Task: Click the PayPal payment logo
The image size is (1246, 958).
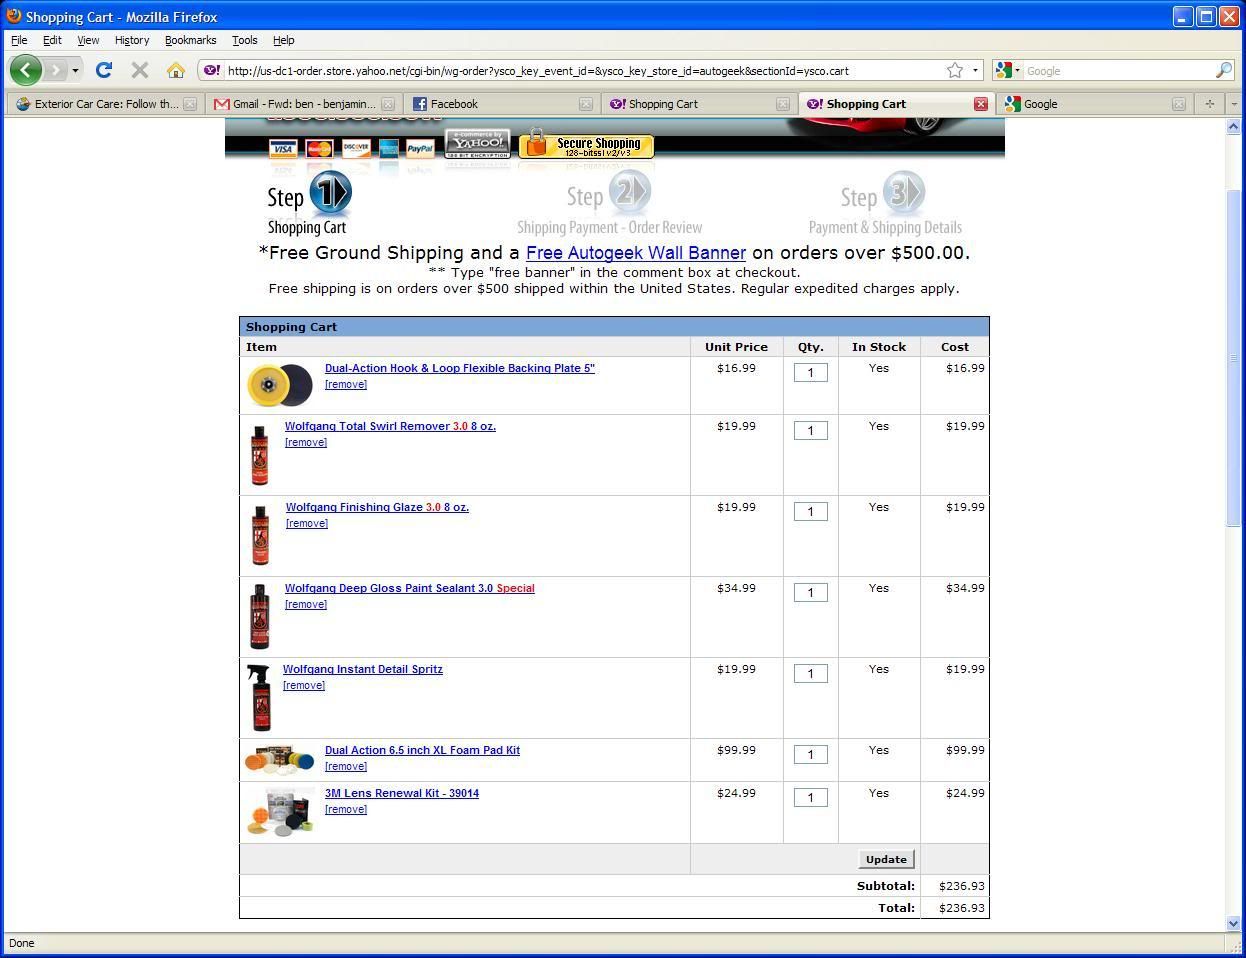Action: point(420,149)
